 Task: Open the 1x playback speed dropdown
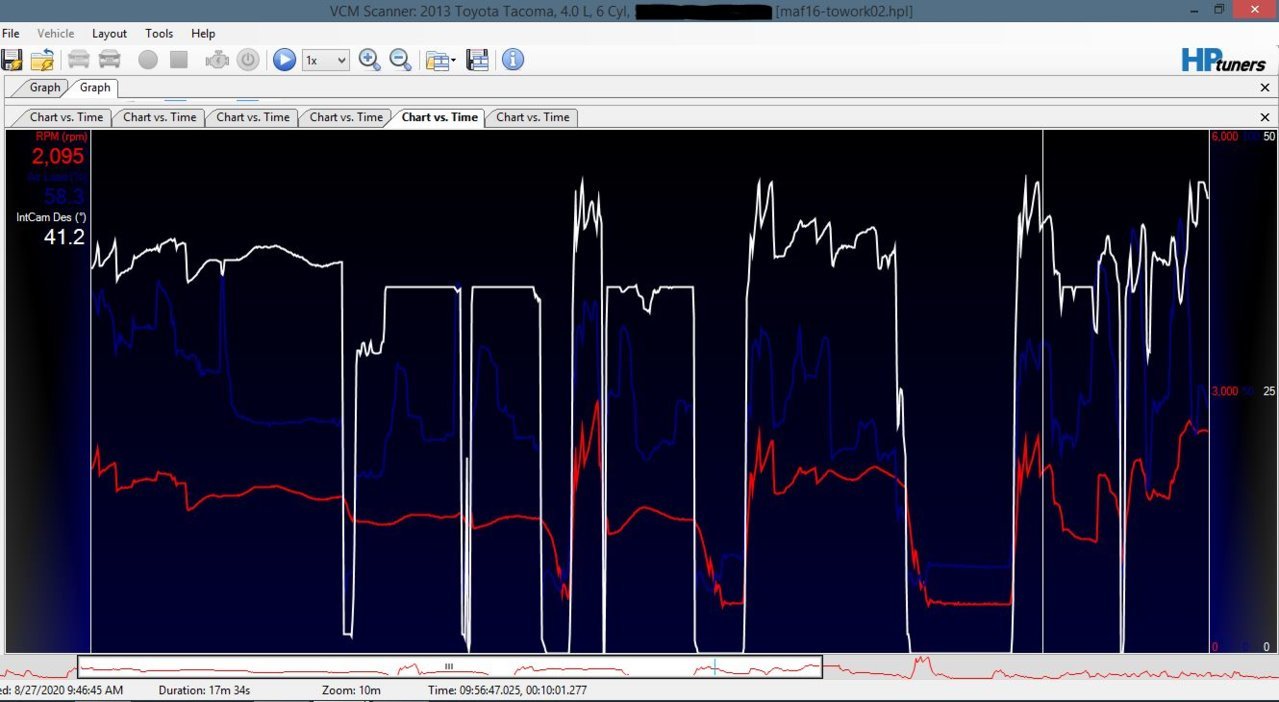(326, 60)
